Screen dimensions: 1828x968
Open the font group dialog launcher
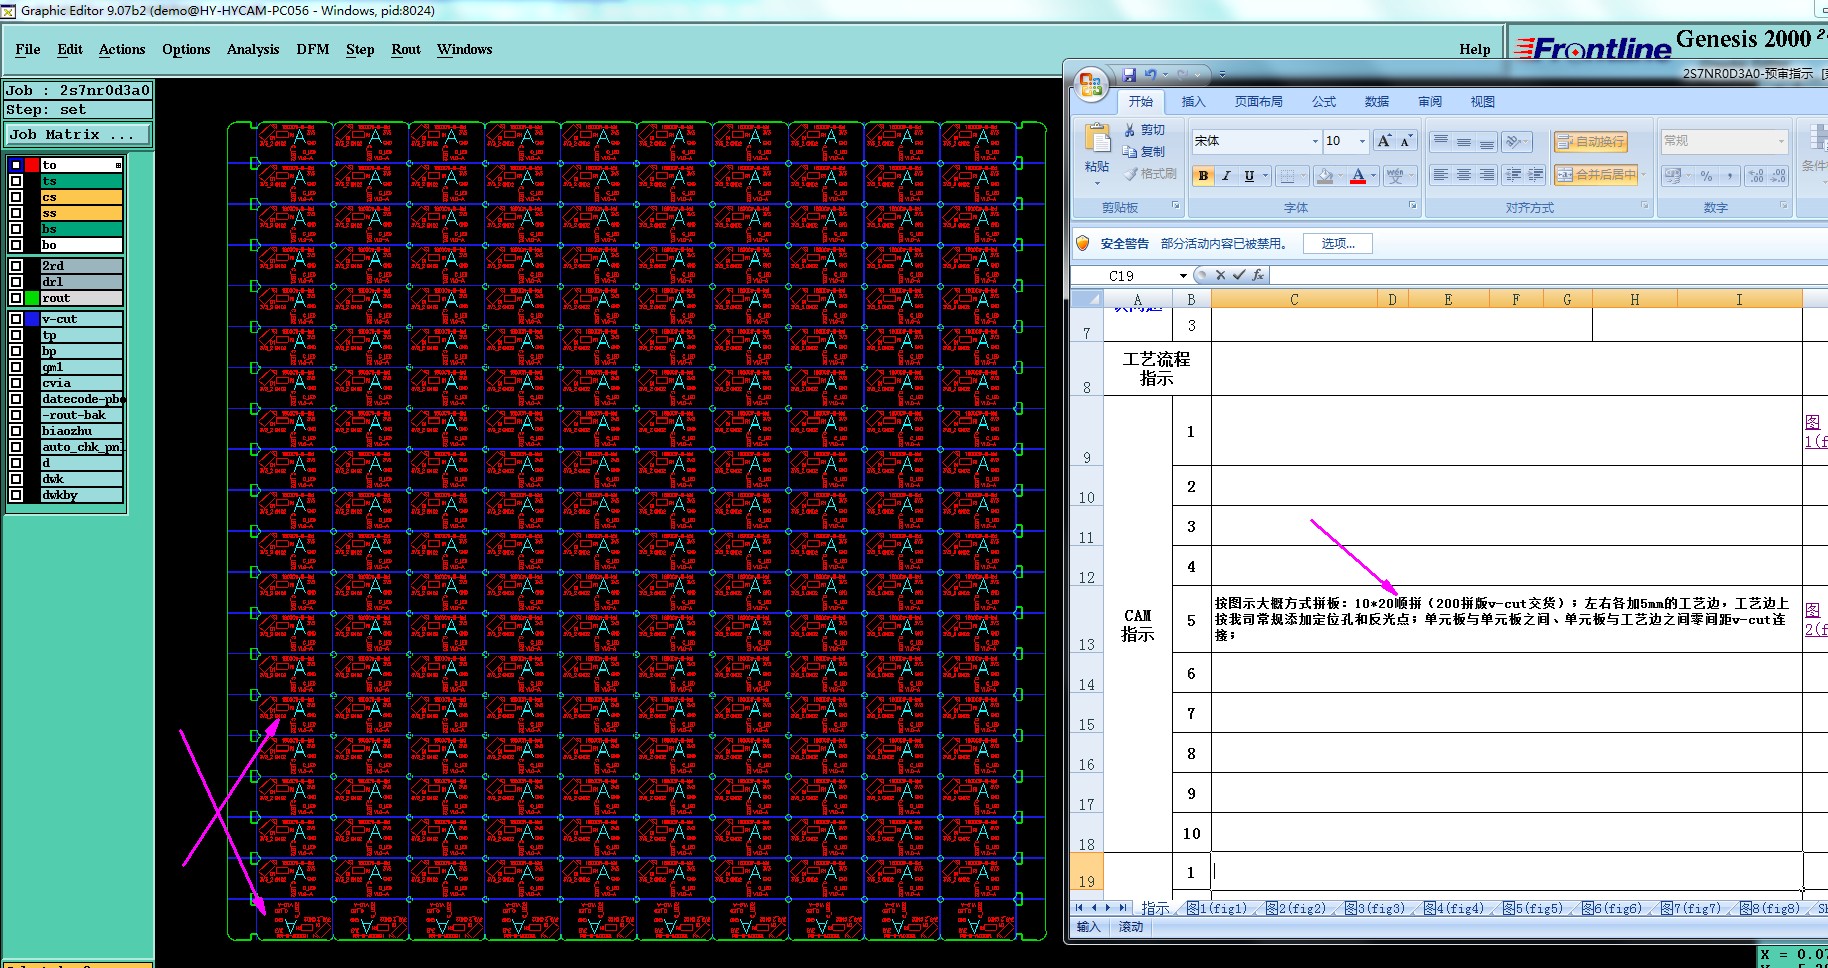tap(1412, 205)
